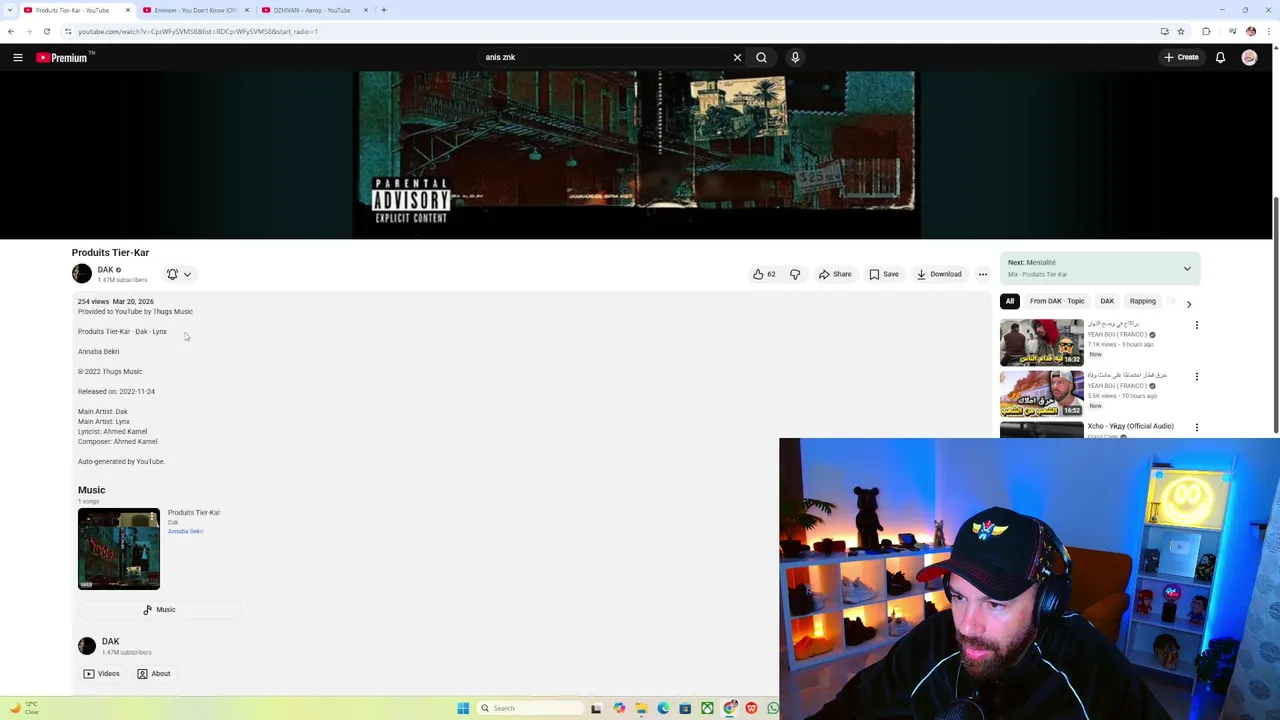Open the Create menu
Viewport: 1280px width, 720px height.
tap(1180, 57)
